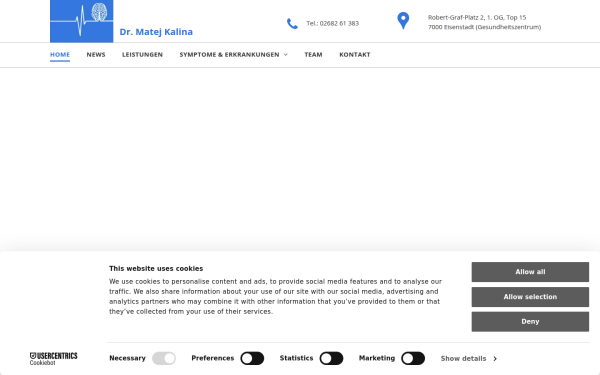Open the KONTAKT menu item
This screenshot has width=600, height=375.
355,55
